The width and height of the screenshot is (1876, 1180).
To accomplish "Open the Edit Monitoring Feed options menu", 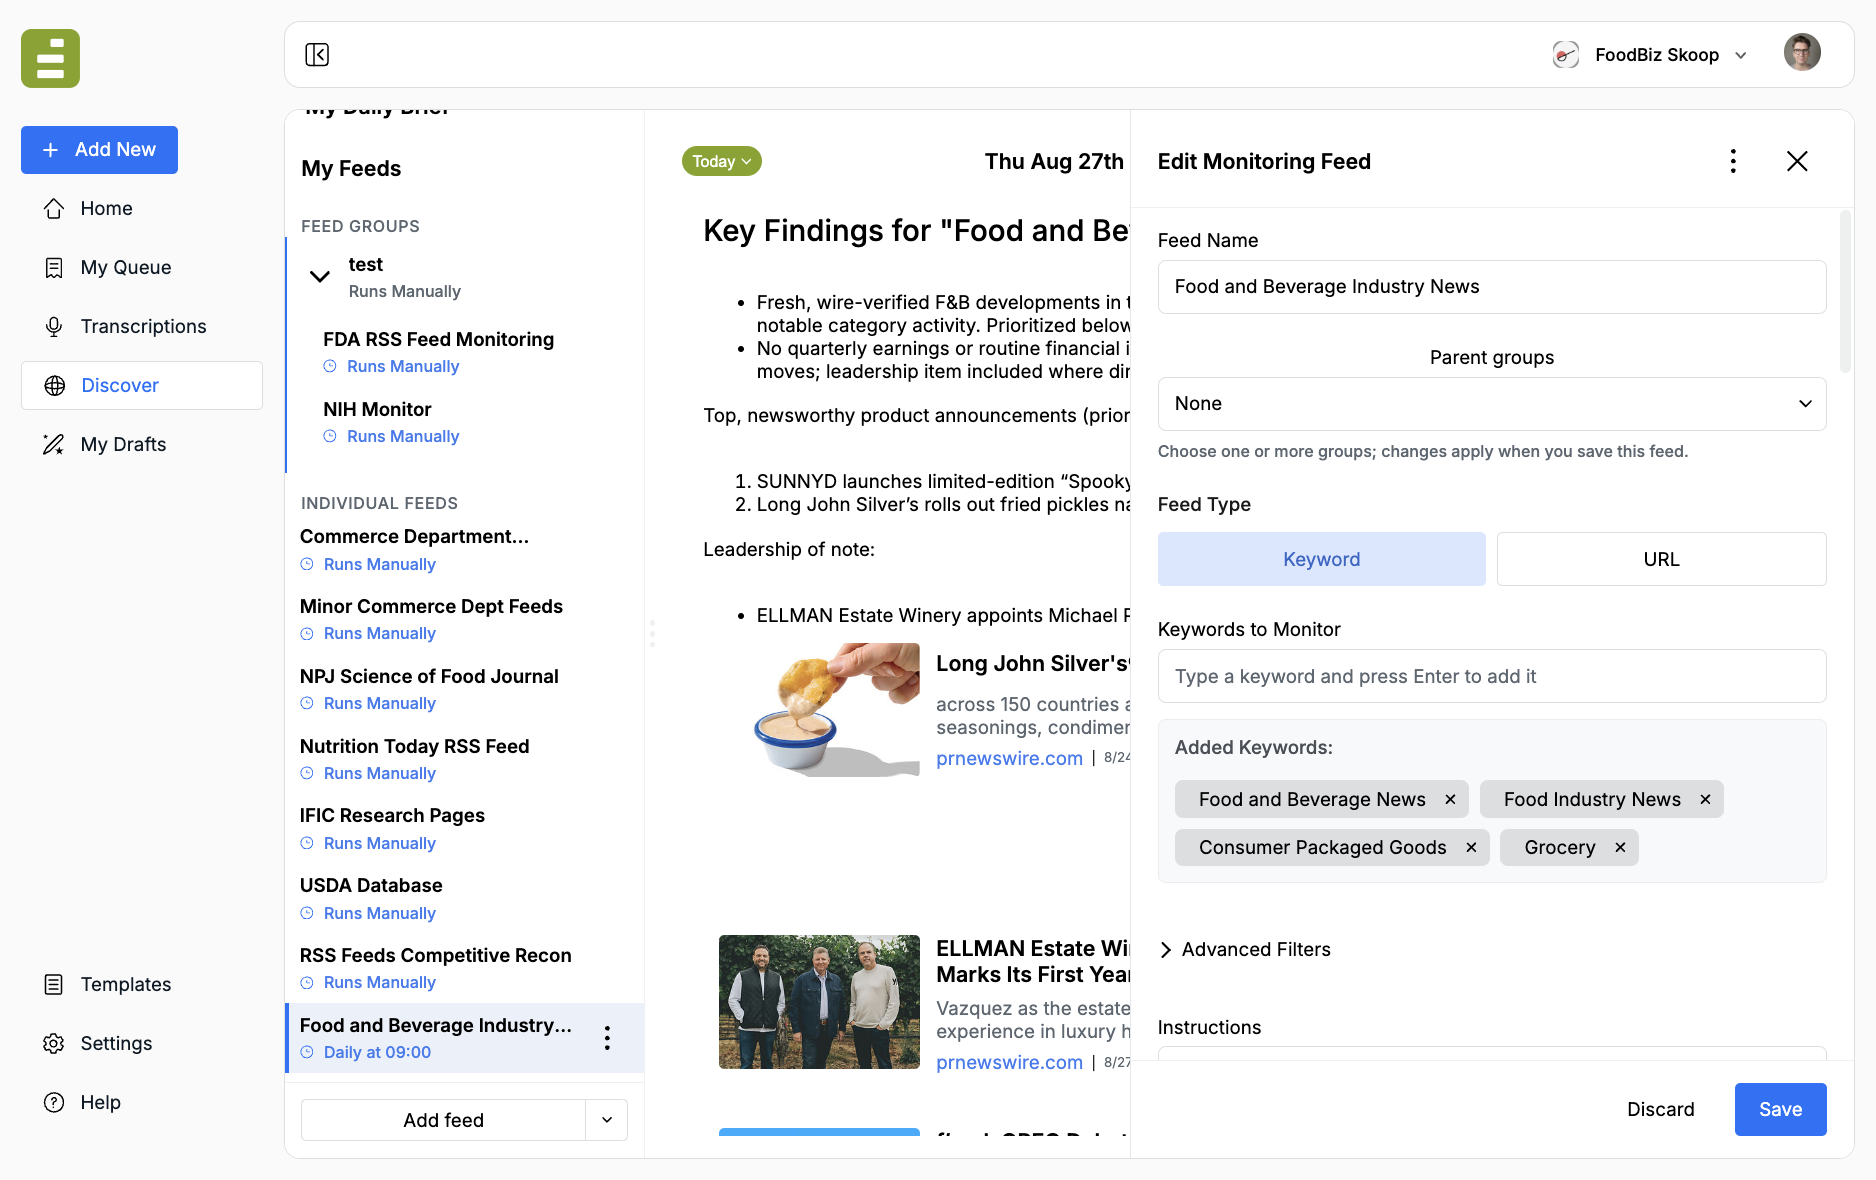I will (x=1733, y=161).
